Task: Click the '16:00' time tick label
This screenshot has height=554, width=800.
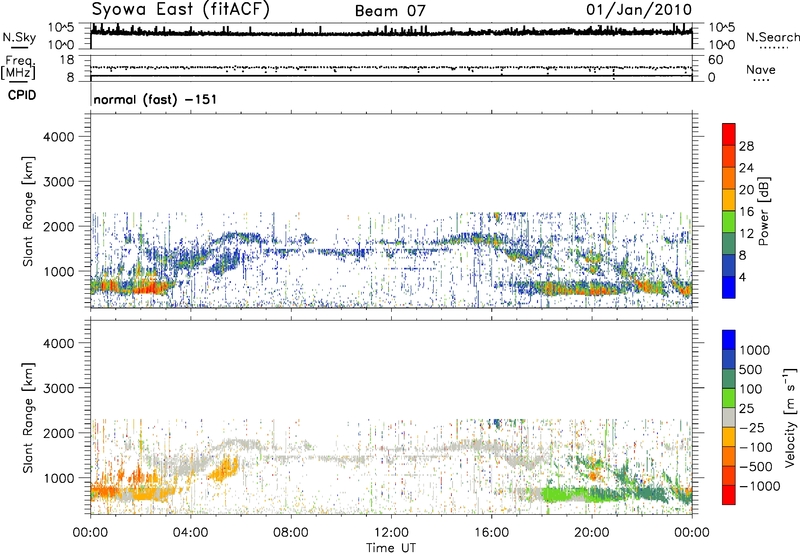Action: 491,533
